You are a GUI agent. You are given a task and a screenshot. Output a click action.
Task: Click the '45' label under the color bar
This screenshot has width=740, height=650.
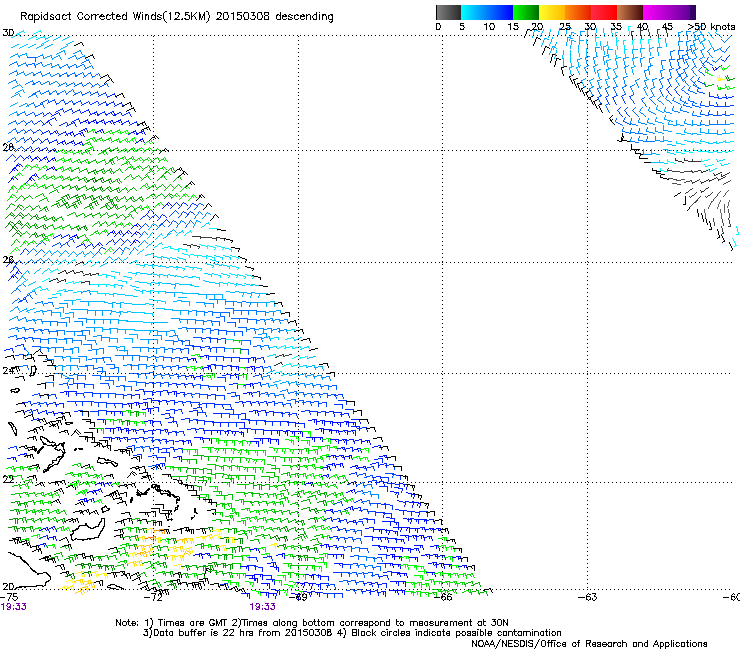(667, 26)
